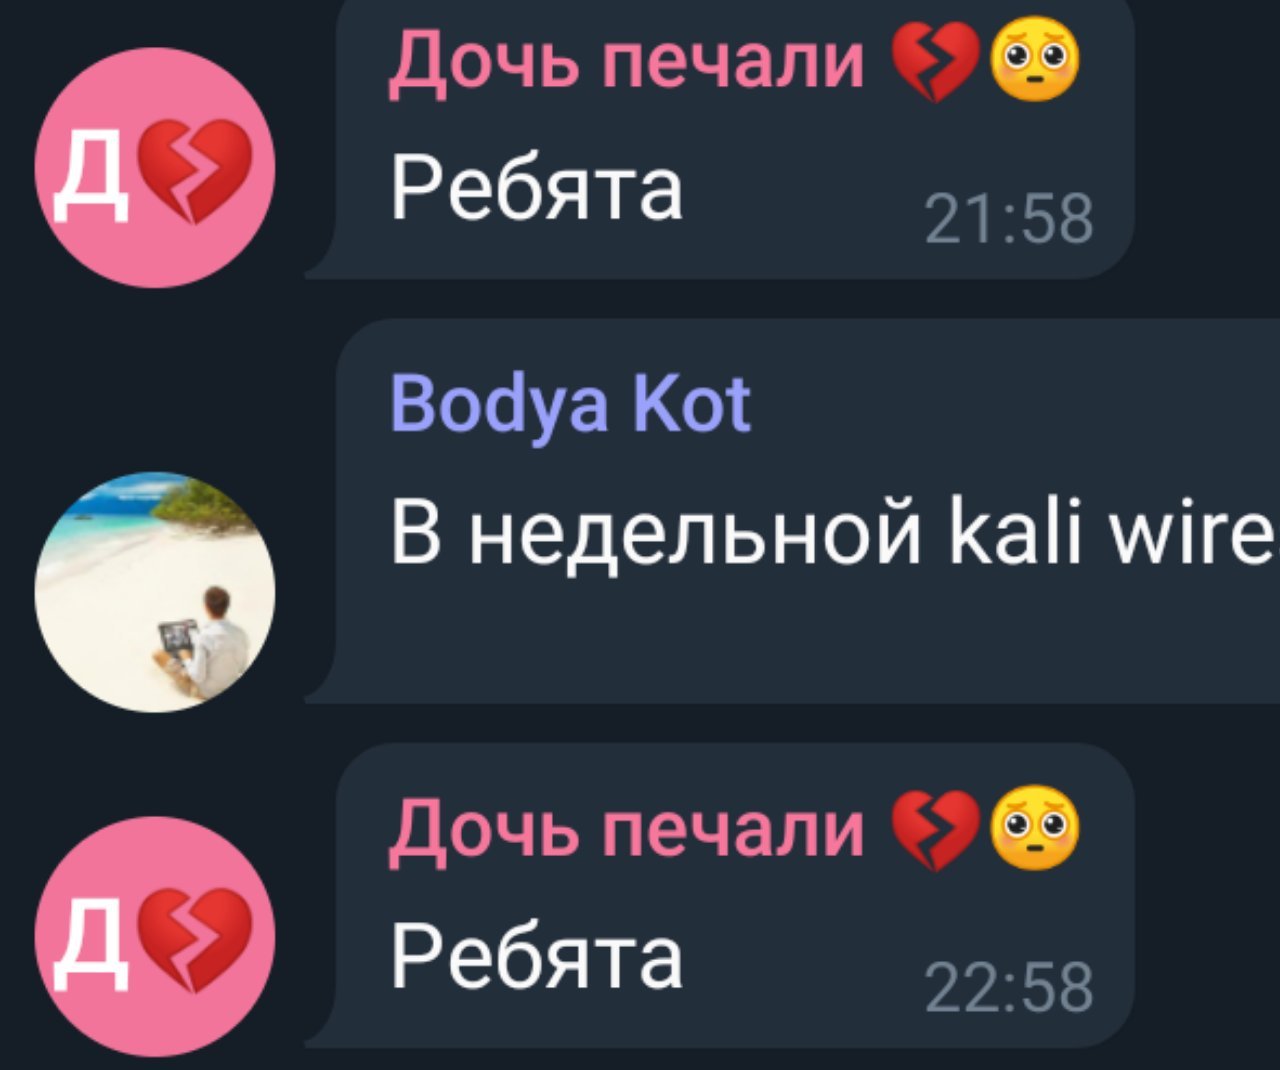Open the bottom Дочь печали sender name
This screenshot has height=1070, width=1280.
click(626, 828)
